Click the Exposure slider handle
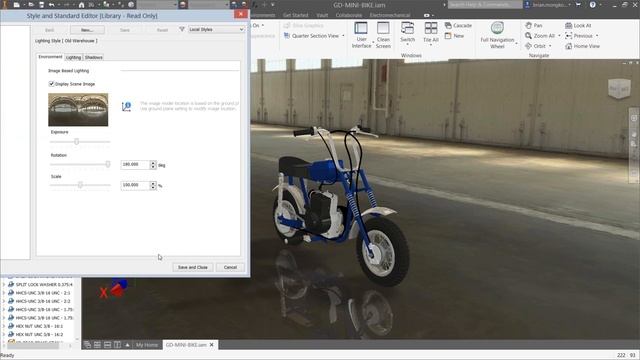Image resolution: width=640 pixels, height=360 pixels. tap(76, 142)
